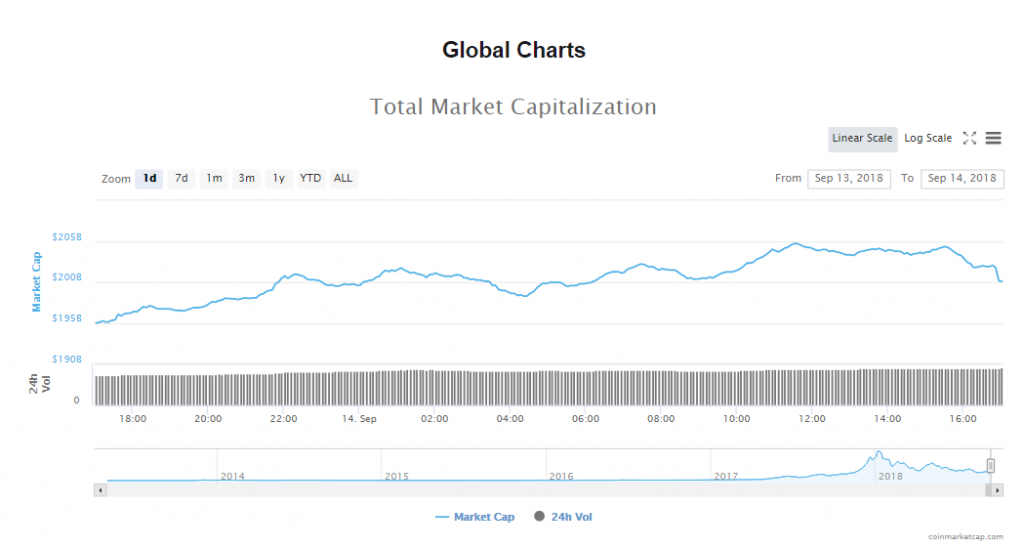The height and width of the screenshot is (549, 1024).
Task: Choose the YTD zoom option
Action: click(311, 179)
